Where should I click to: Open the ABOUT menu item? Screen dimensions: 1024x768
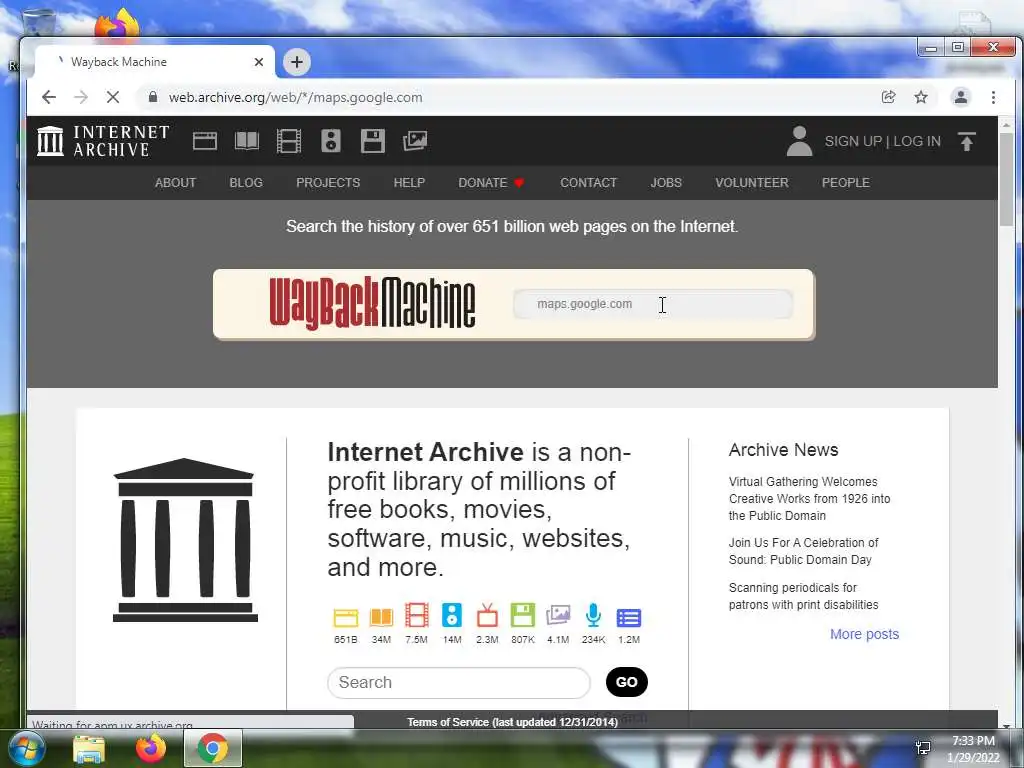click(x=175, y=183)
